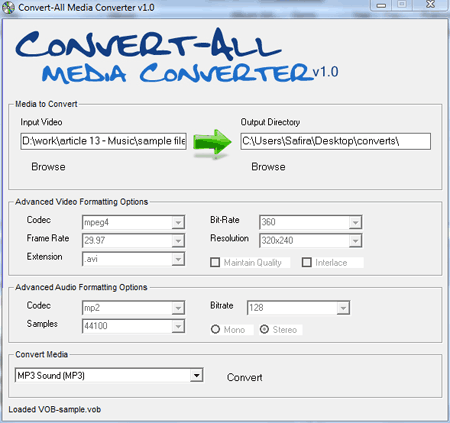Image resolution: width=450 pixels, height=423 pixels.
Task: Click the Output Directory path field
Action: [x=336, y=141]
